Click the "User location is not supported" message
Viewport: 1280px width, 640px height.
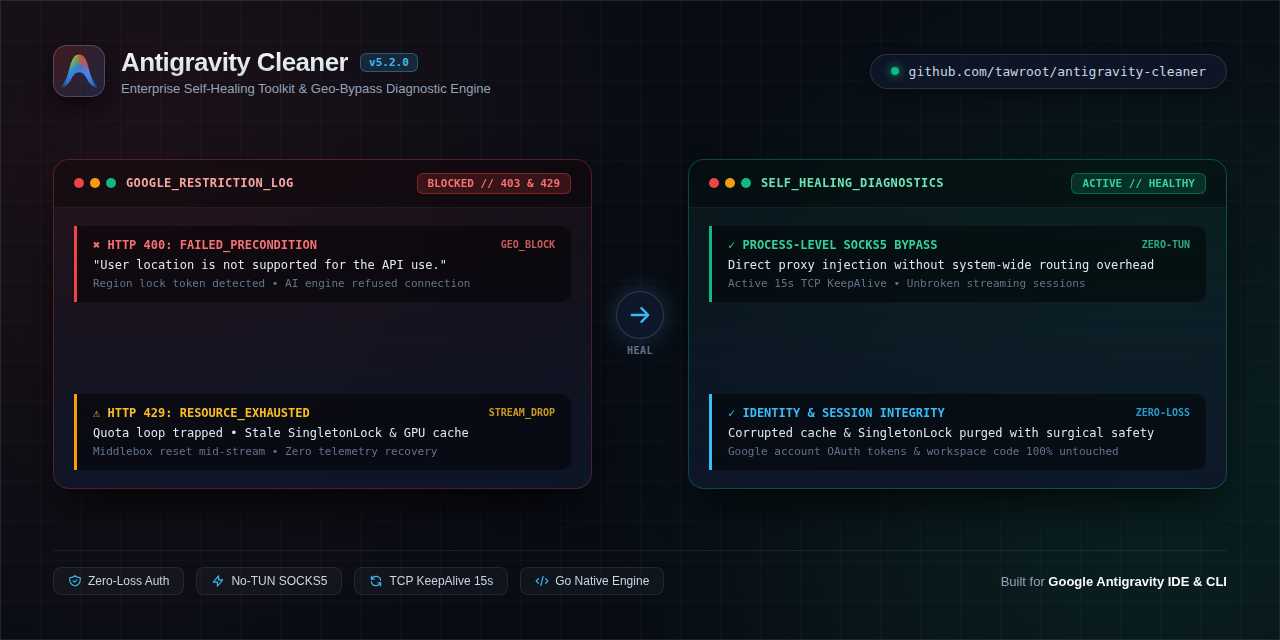click(270, 265)
